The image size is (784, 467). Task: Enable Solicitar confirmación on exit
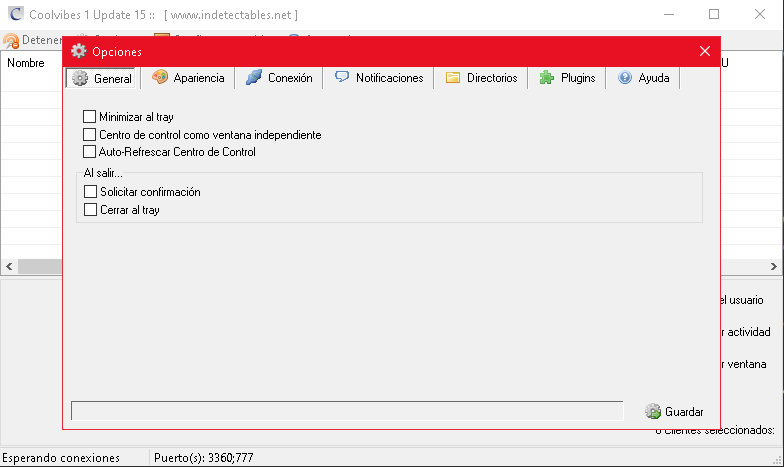91,192
